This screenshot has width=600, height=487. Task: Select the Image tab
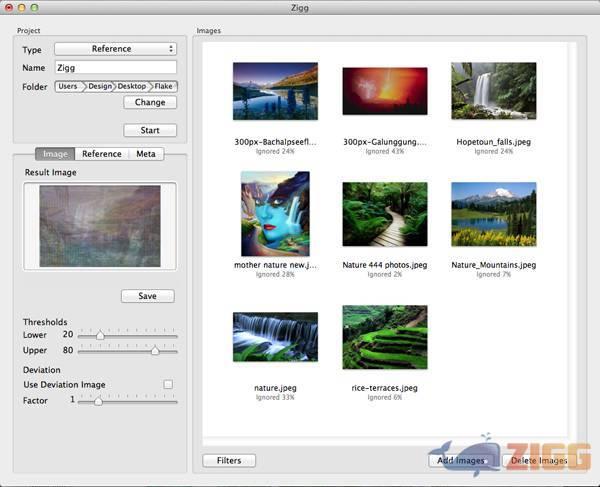click(55, 154)
